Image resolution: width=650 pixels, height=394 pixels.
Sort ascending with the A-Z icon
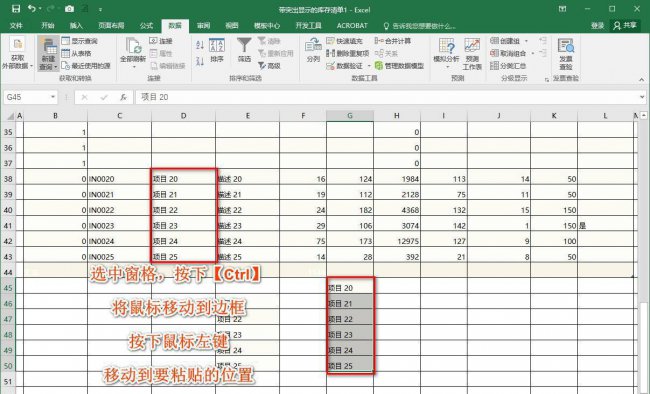(x=200, y=45)
